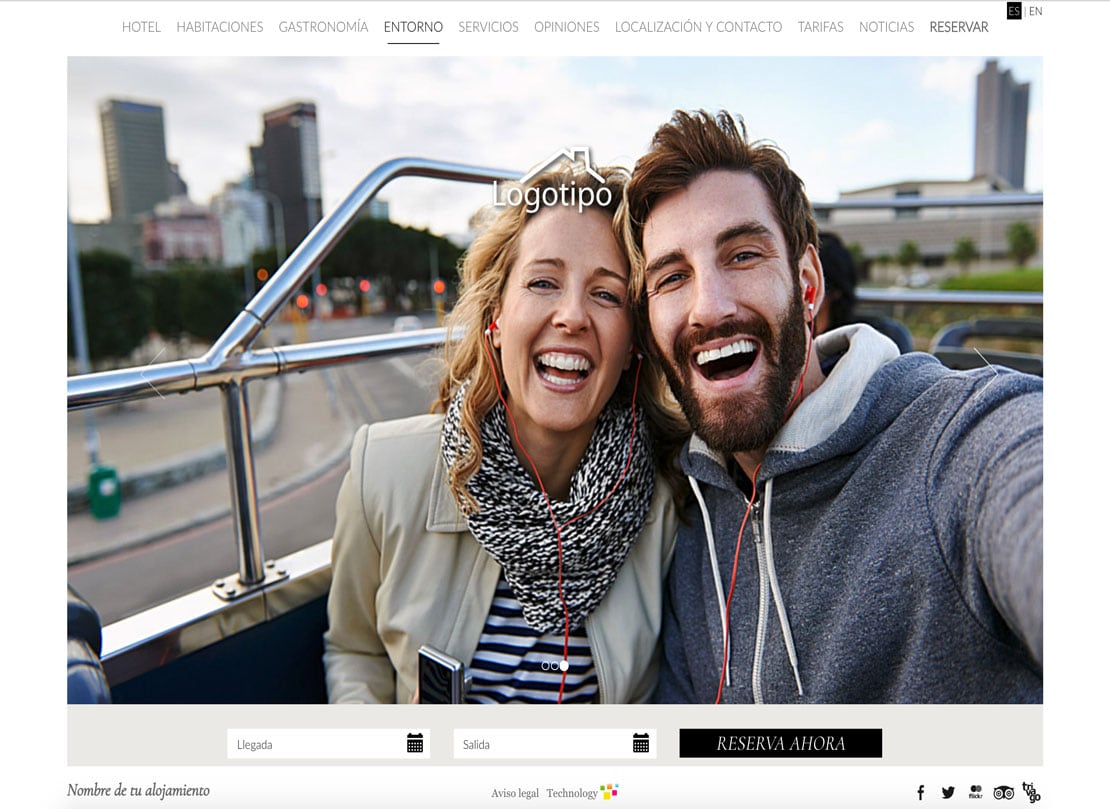The height and width of the screenshot is (809, 1110).
Task: Show next slide with right arrow
Action: pos(985,372)
